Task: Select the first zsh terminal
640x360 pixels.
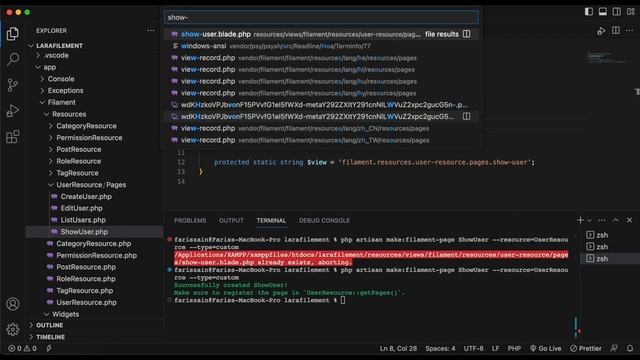Action: tap(609, 235)
